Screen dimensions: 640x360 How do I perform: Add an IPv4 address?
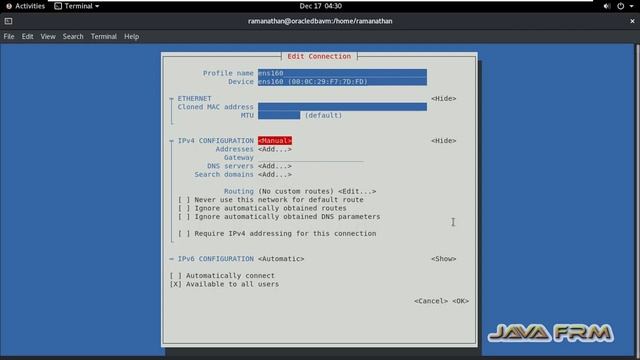[x=275, y=149]
